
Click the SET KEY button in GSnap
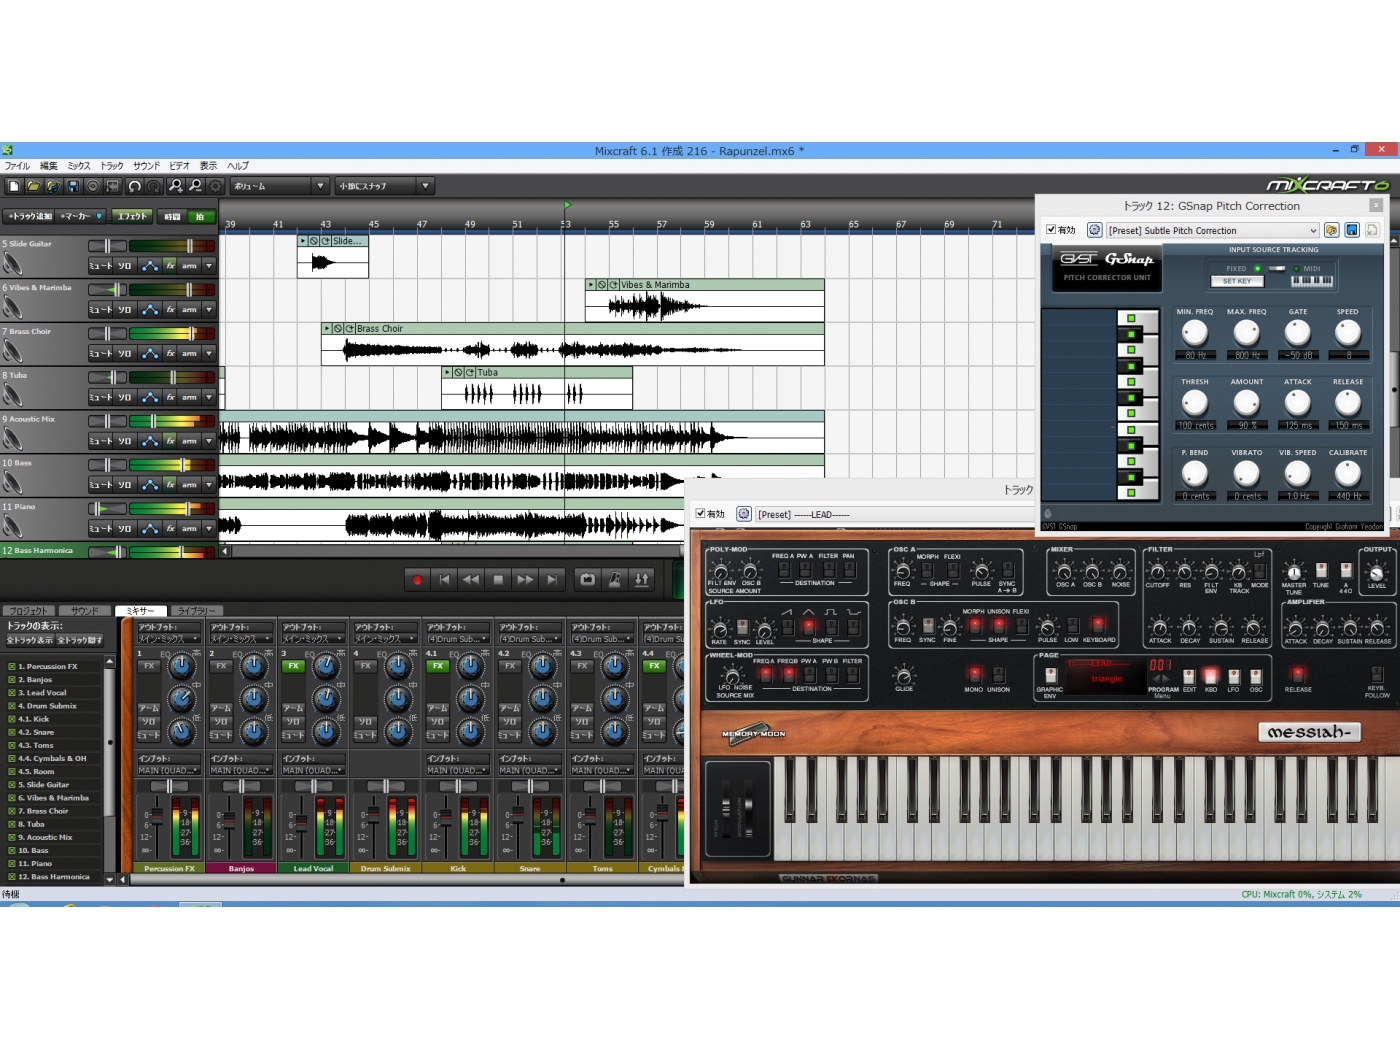[1238, 281]
